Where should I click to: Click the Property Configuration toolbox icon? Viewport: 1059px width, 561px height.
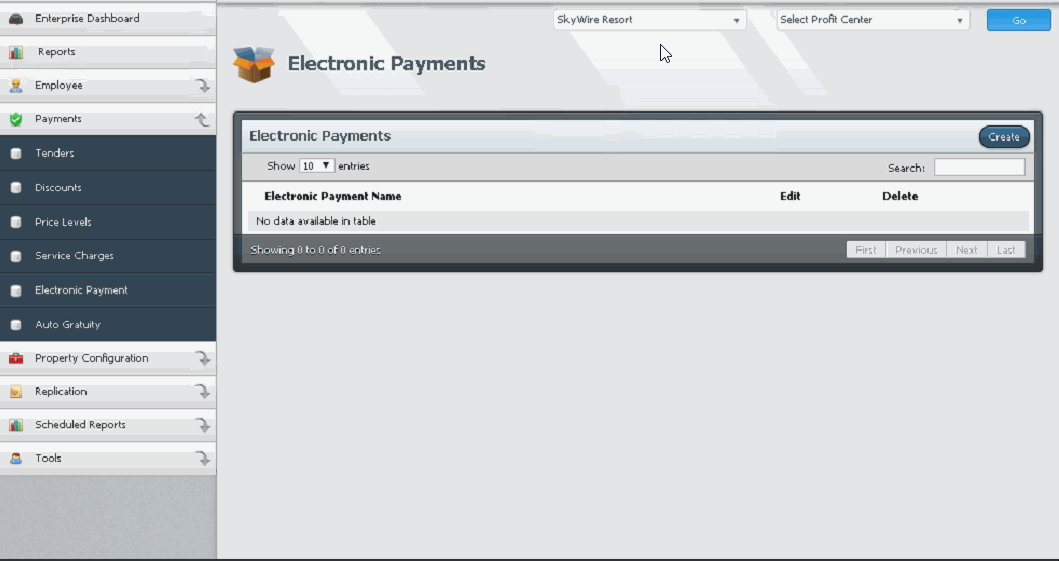(16, 358)
